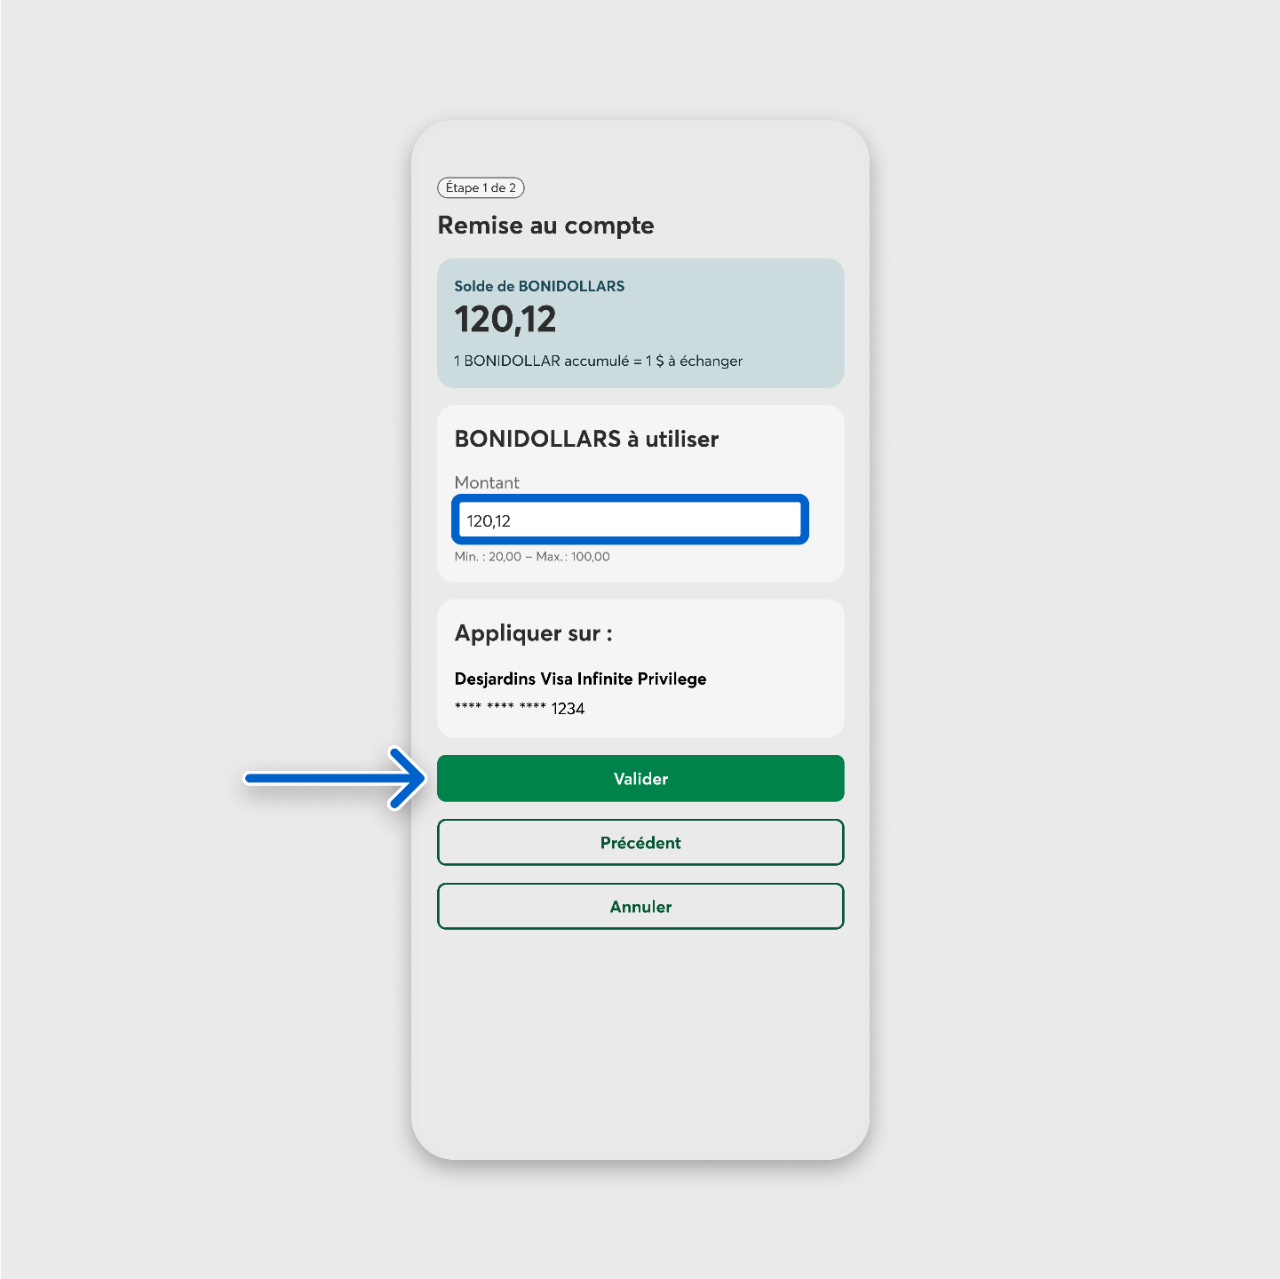Screen dimensions: 1280x1279
Task: Click the Précédent button
Action: pyautogui.click(x=640, y=842)
